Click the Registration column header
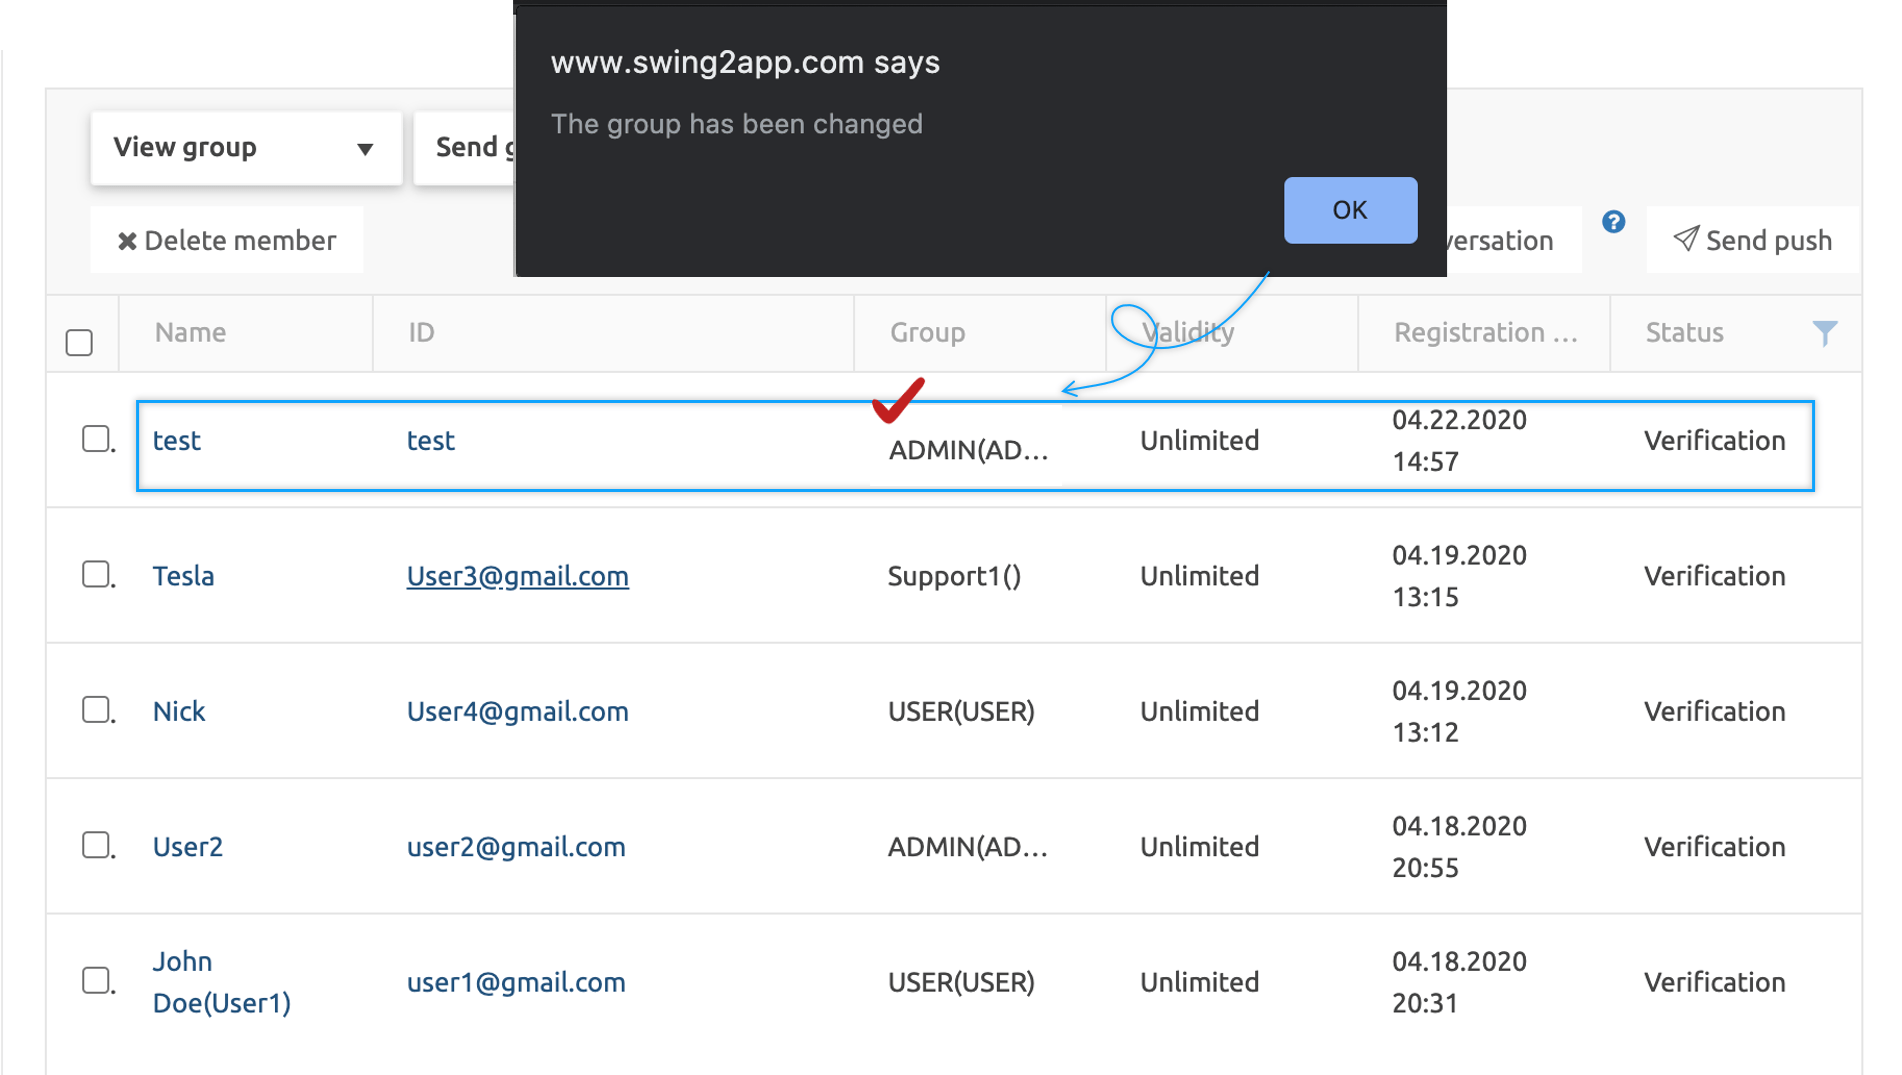Screen dimensions: 1902x1075 coord(1484,332)
